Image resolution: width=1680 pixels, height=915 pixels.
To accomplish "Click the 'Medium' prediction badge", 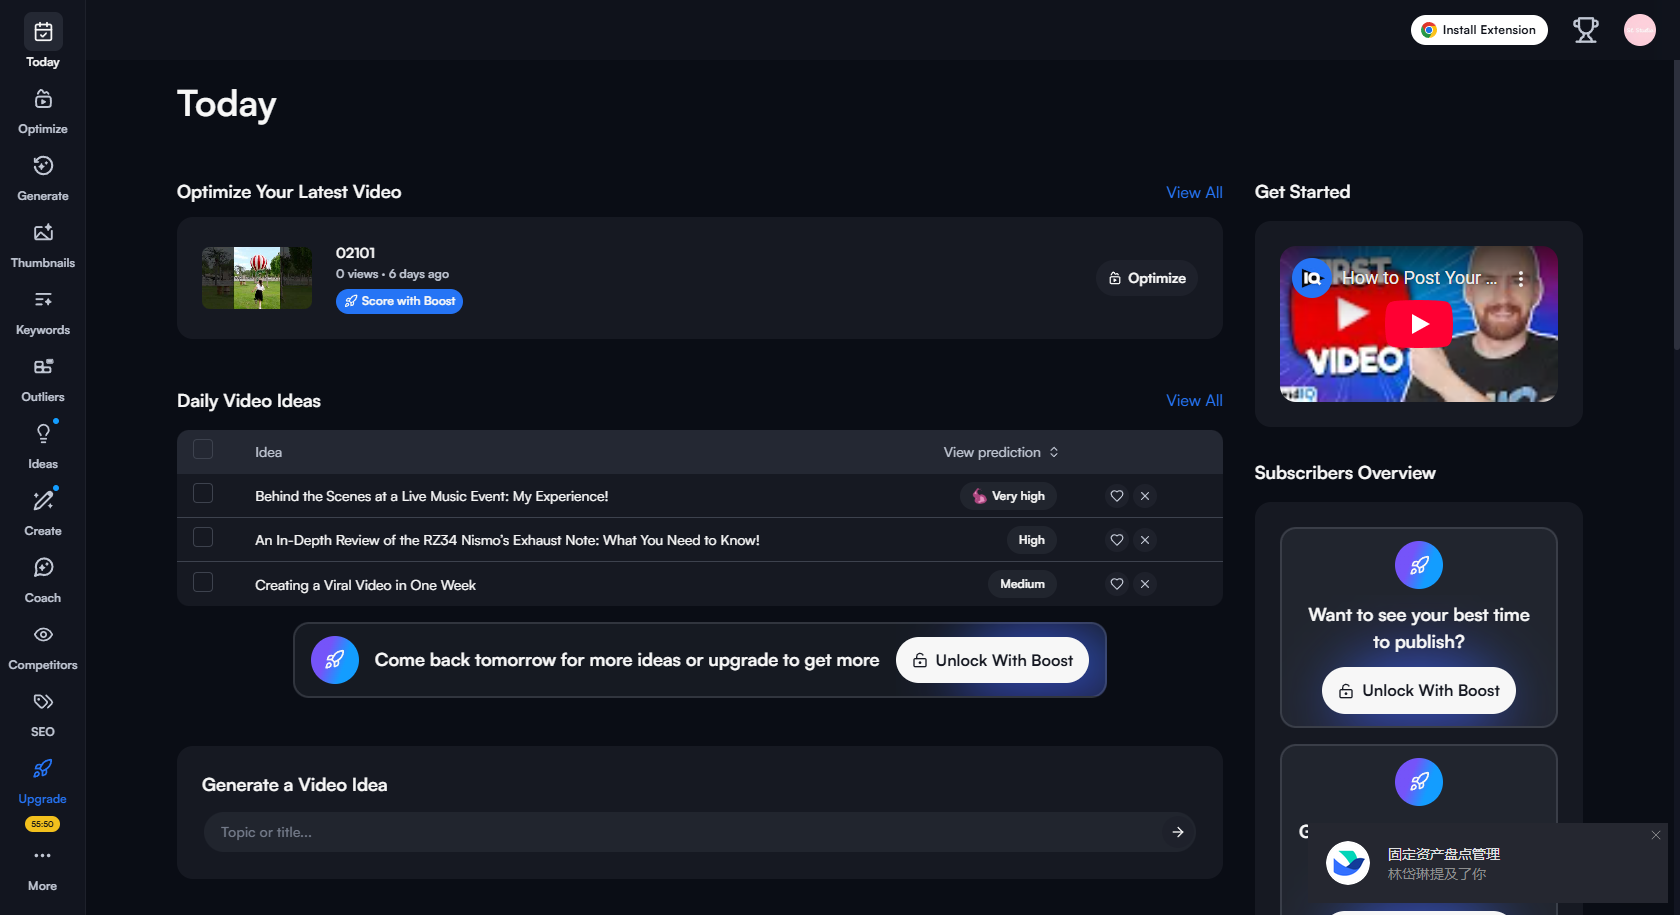I will pyautogui.click(x=1023, y=584).
